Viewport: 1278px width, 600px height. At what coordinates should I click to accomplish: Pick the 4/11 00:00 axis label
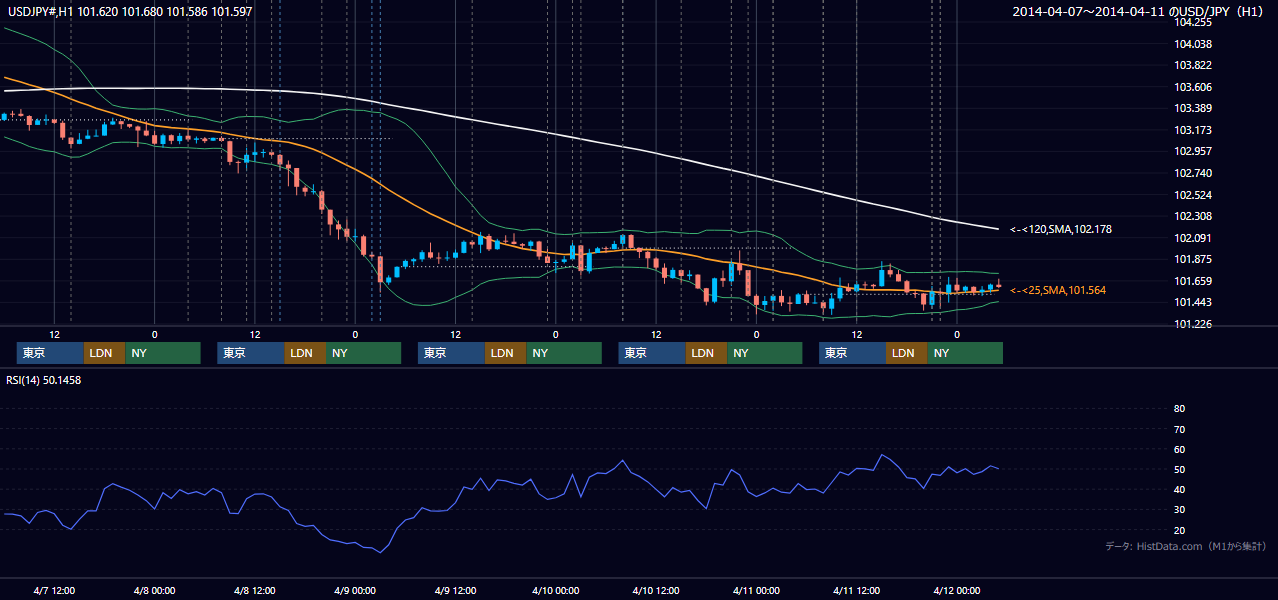[x=756, y=590]
